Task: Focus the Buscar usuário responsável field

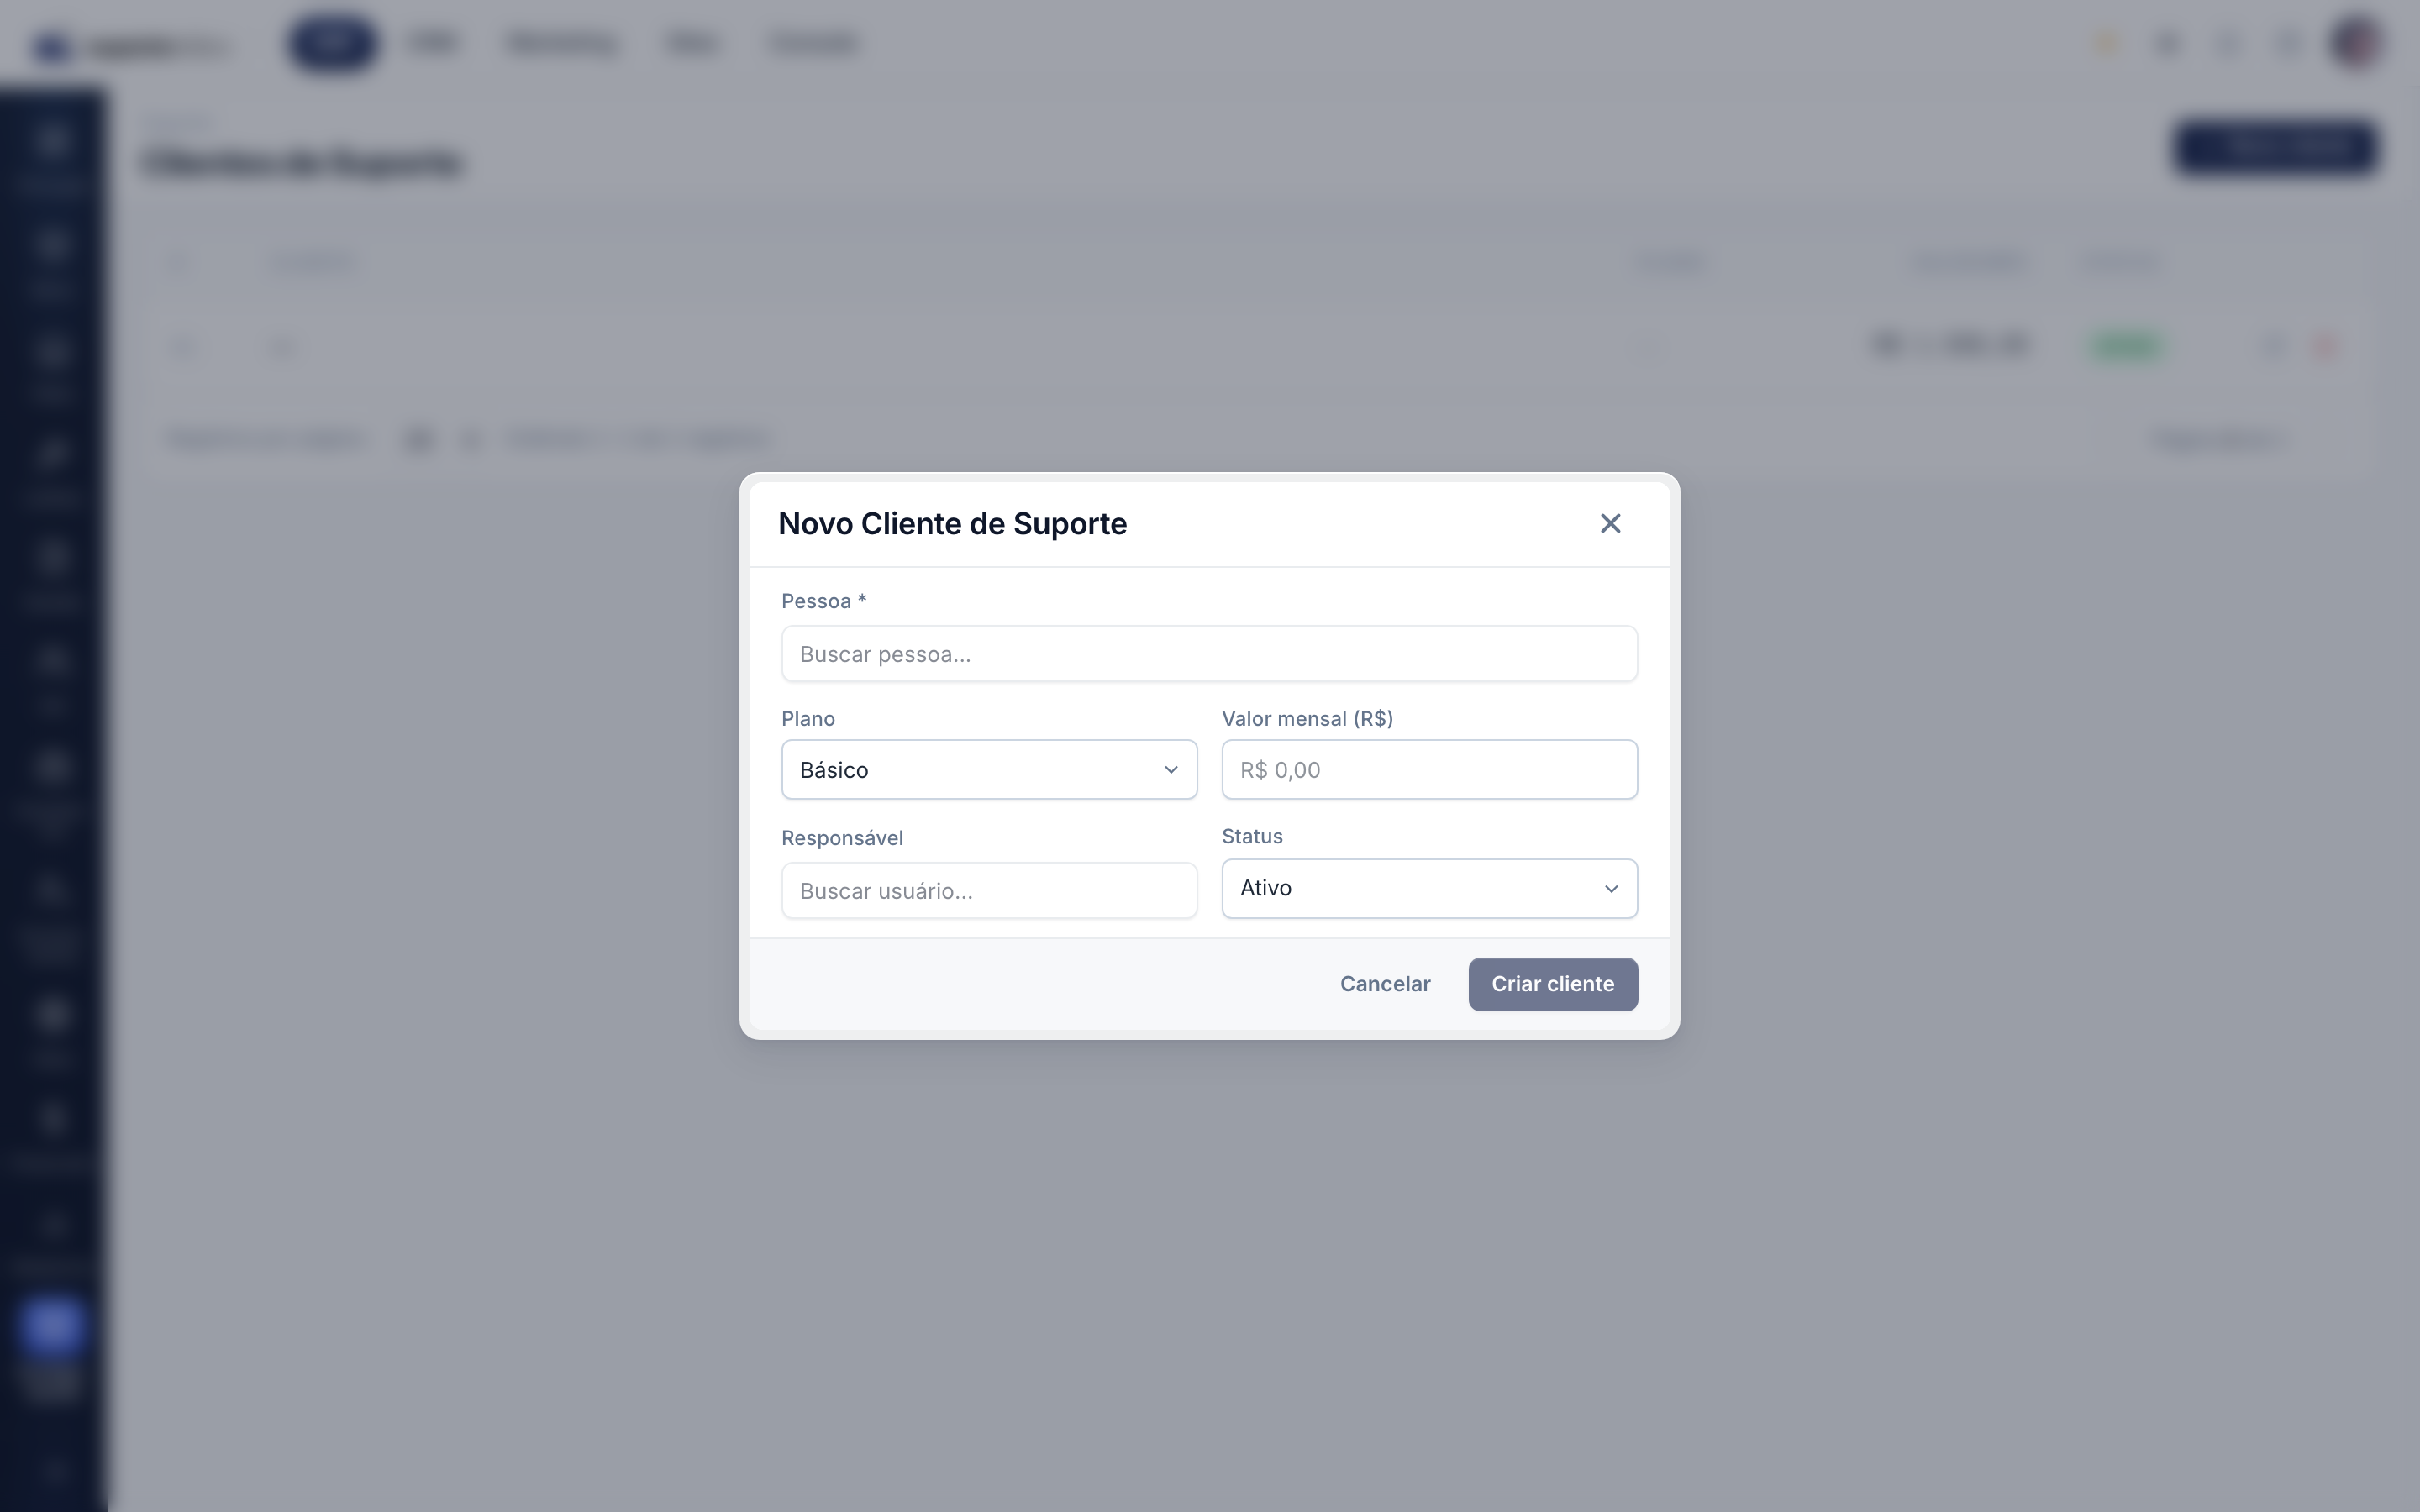Action: [x=989, y=890]
